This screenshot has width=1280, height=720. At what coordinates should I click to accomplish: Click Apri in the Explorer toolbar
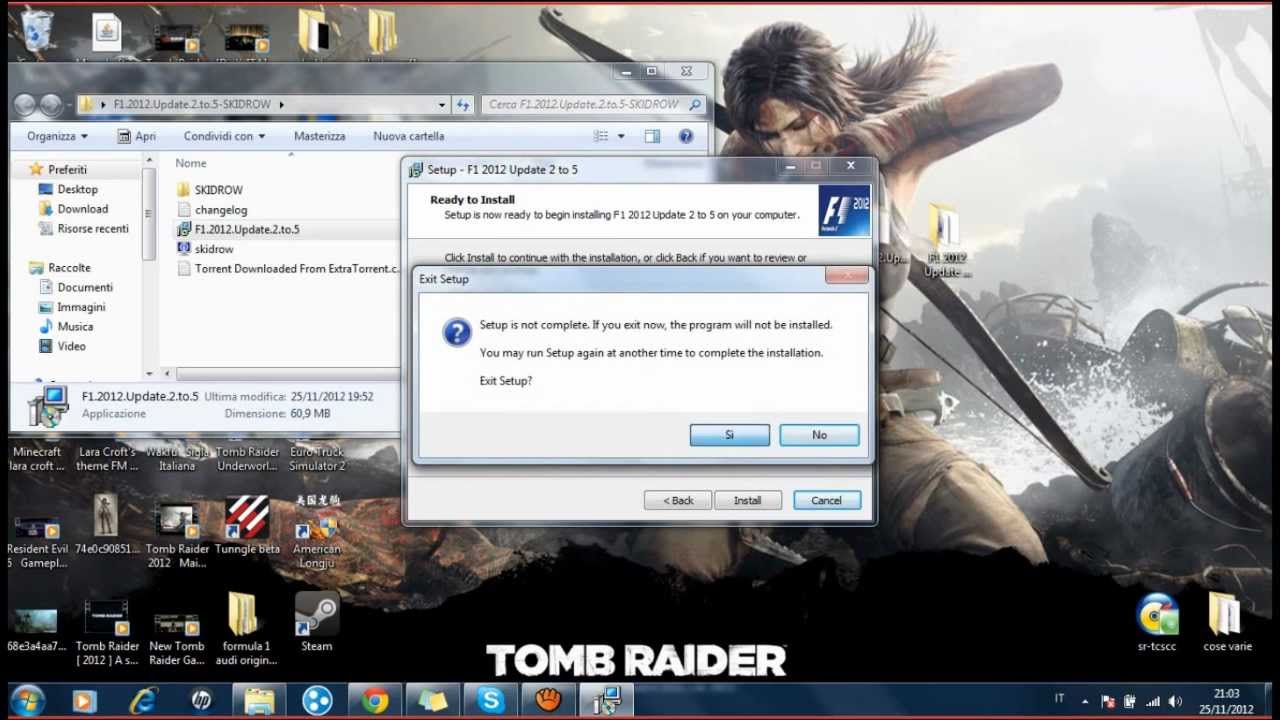pyautogui.click(x=136, y=136)
